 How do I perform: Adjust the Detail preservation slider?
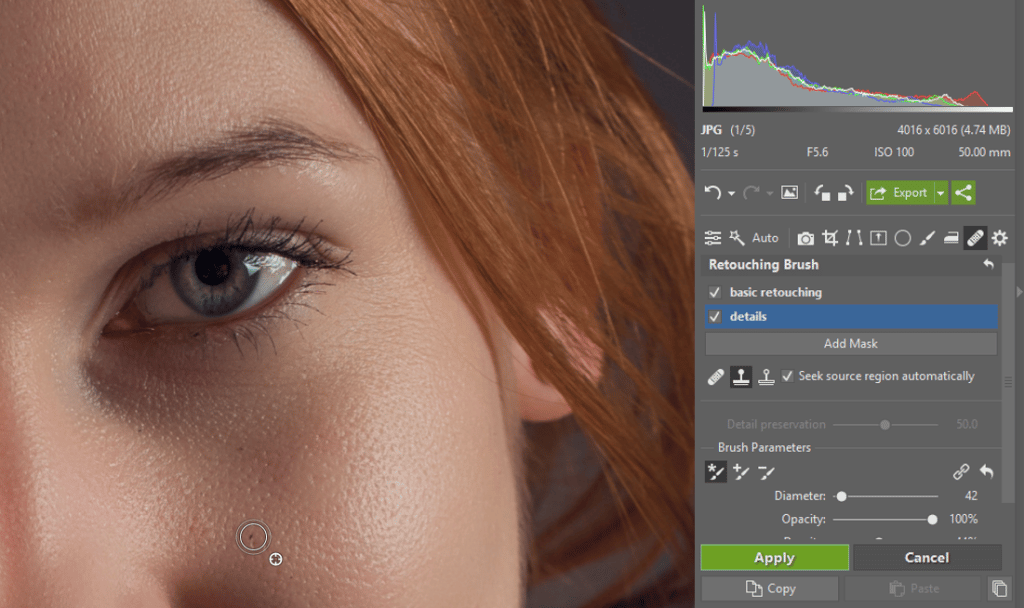tap(885, 424)
